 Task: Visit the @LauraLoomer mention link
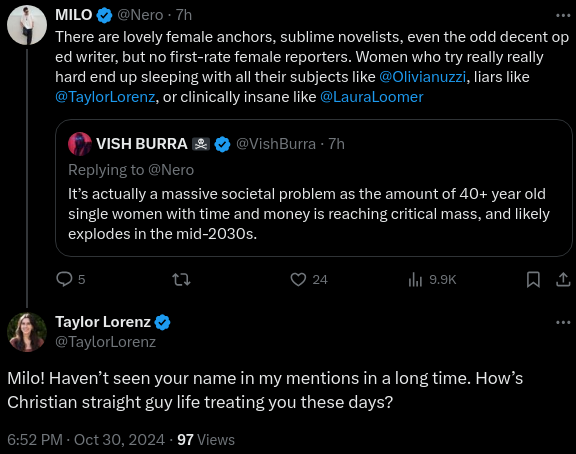pyautogui.click(x=372, y=97)
